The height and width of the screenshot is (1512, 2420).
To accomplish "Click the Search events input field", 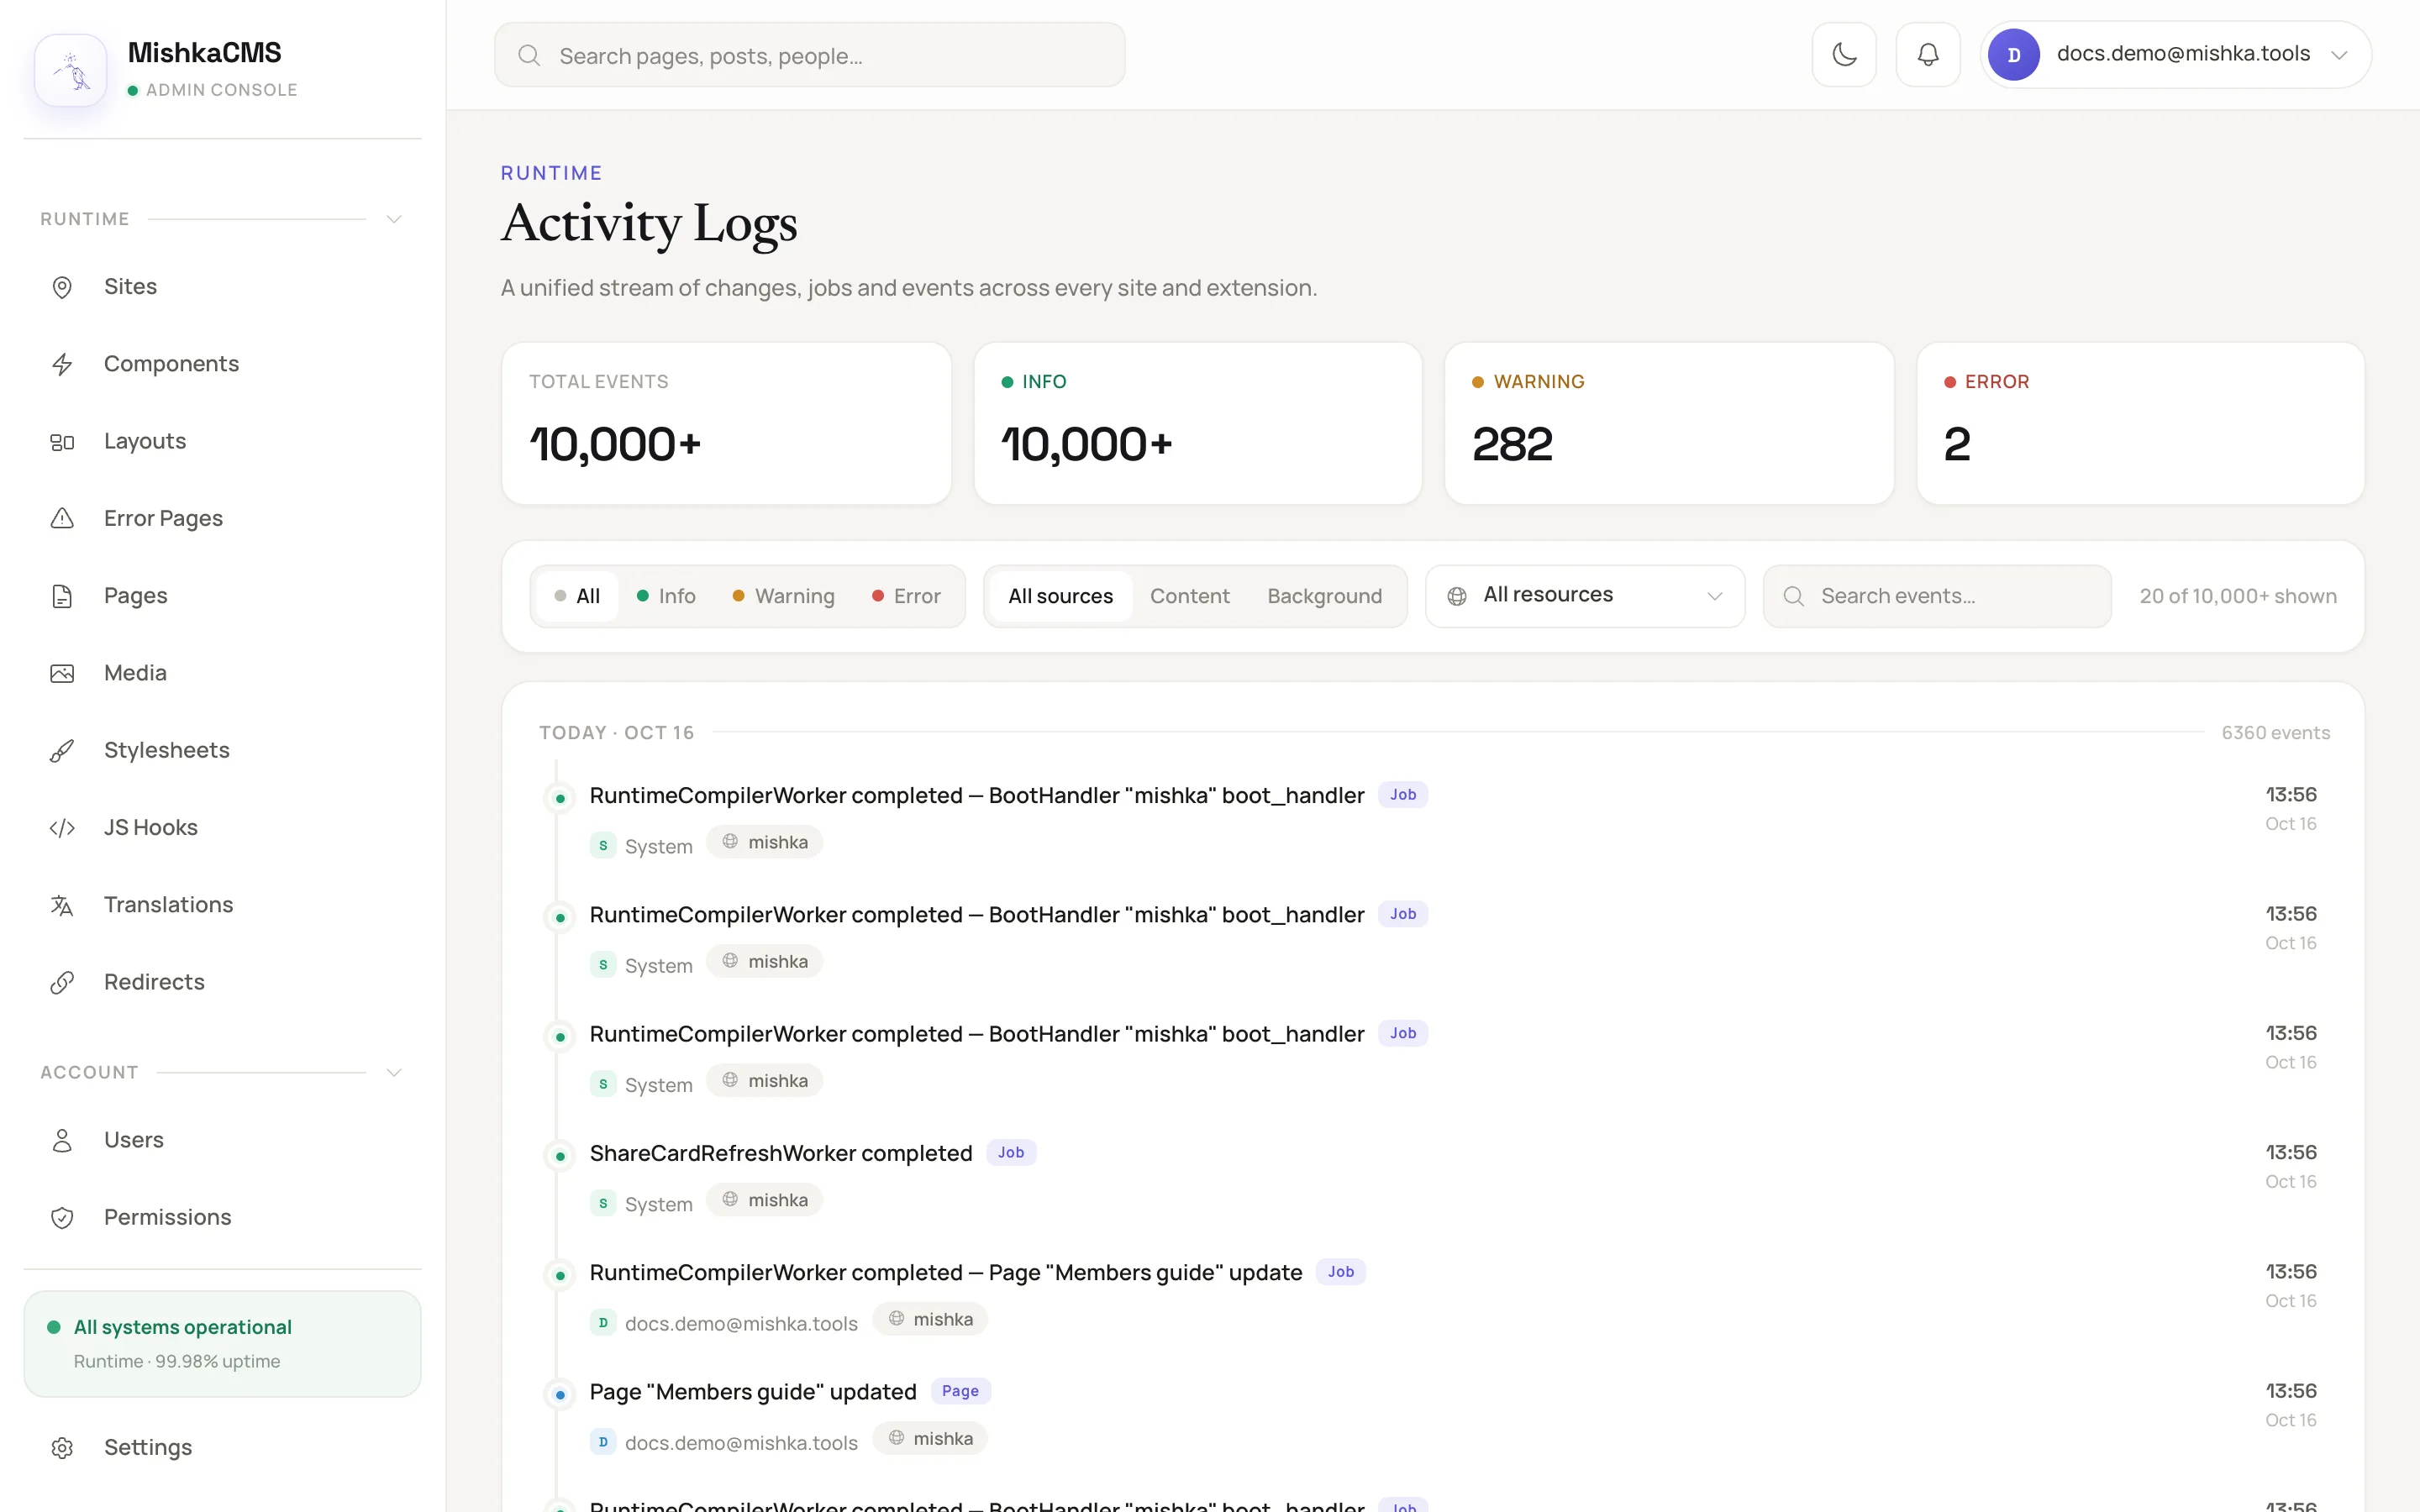I will (1937, 596).
